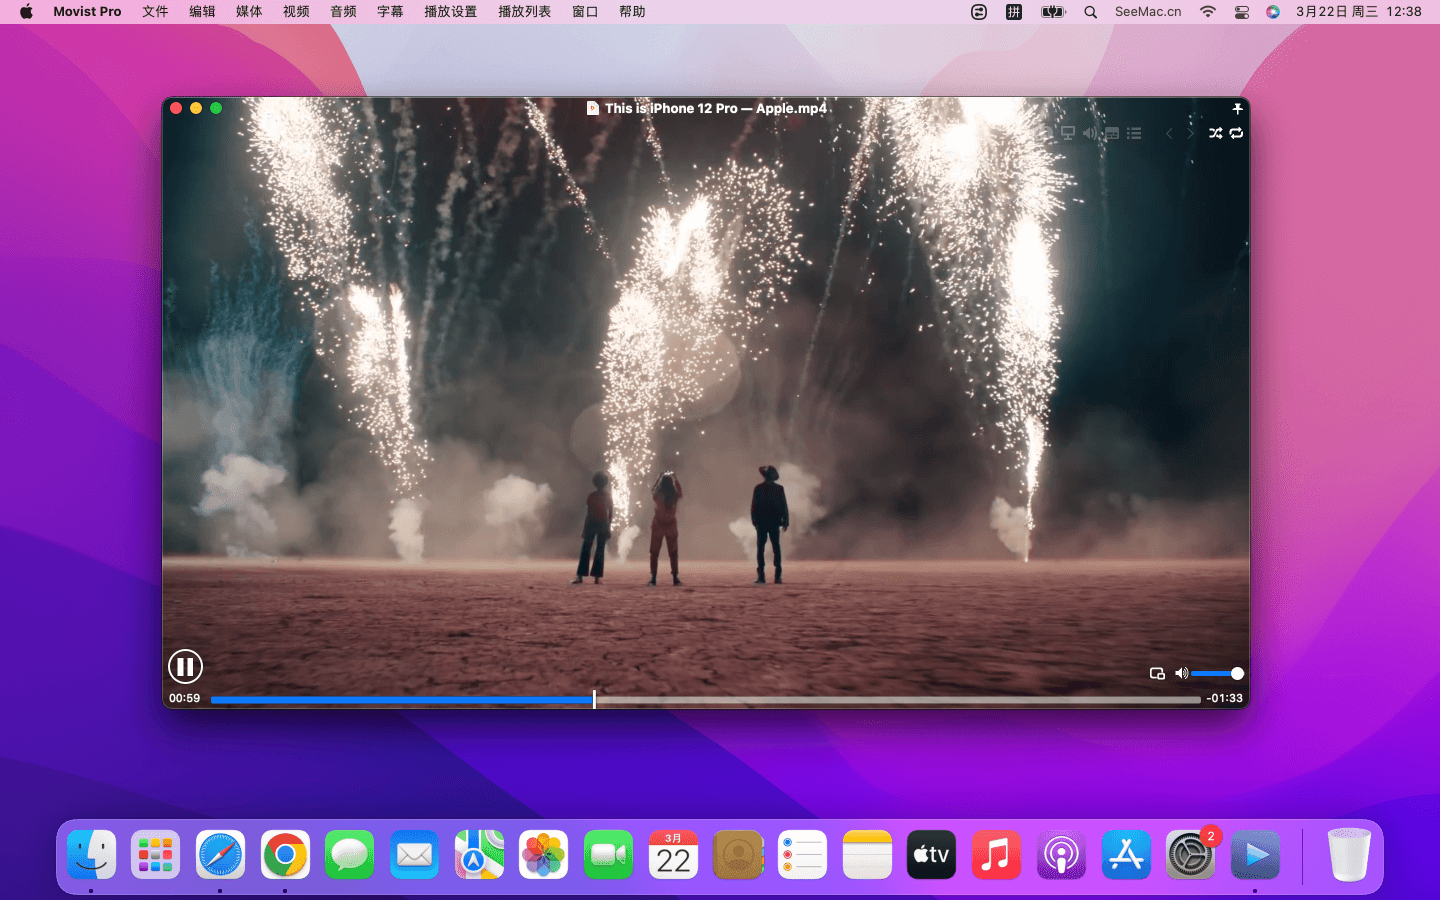
Task: Open the 音频 menu
Action: [x=343, y=12]
